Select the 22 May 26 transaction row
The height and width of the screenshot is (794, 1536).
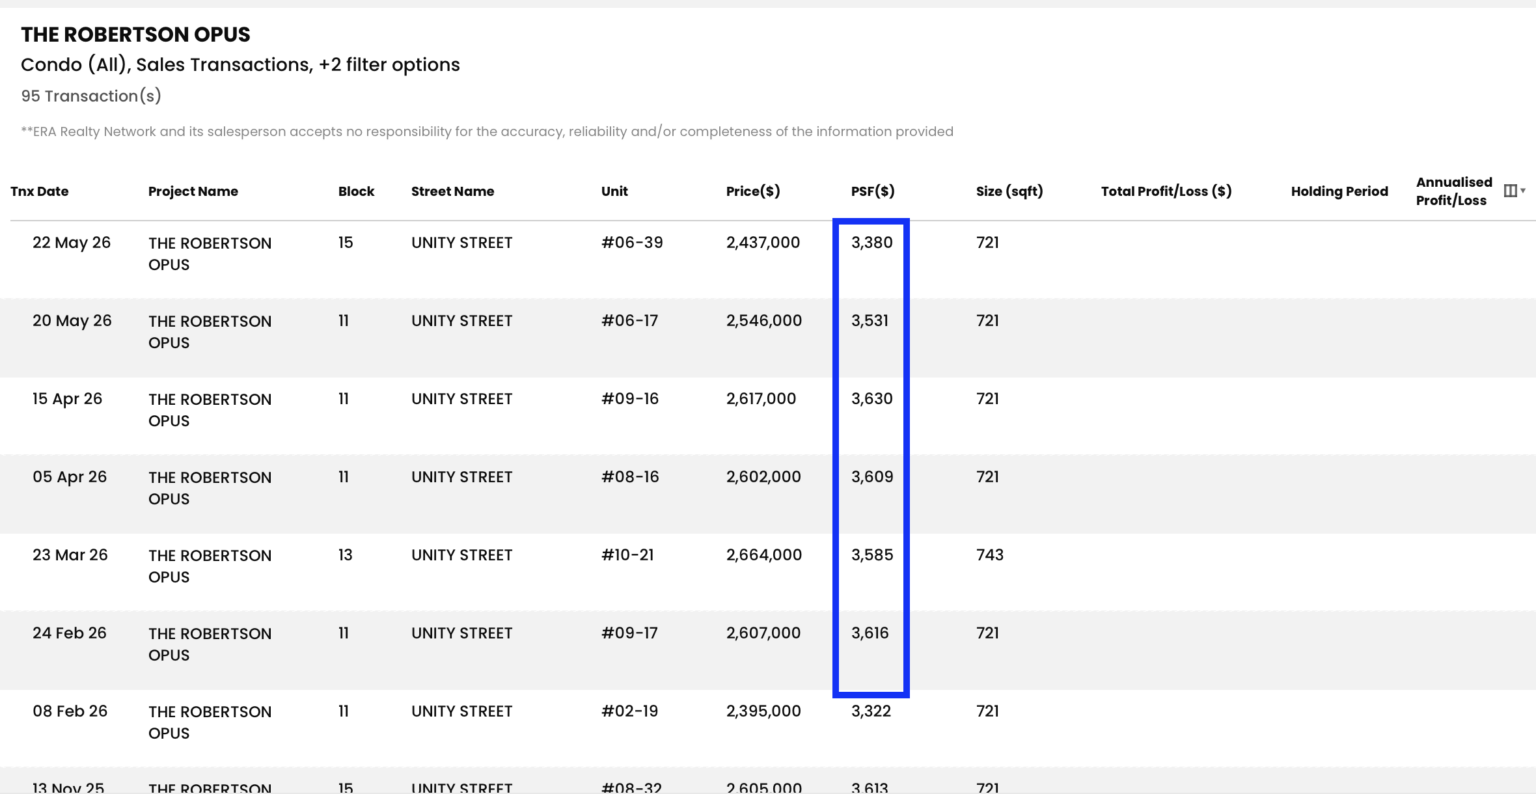click(x=768, y=259)
